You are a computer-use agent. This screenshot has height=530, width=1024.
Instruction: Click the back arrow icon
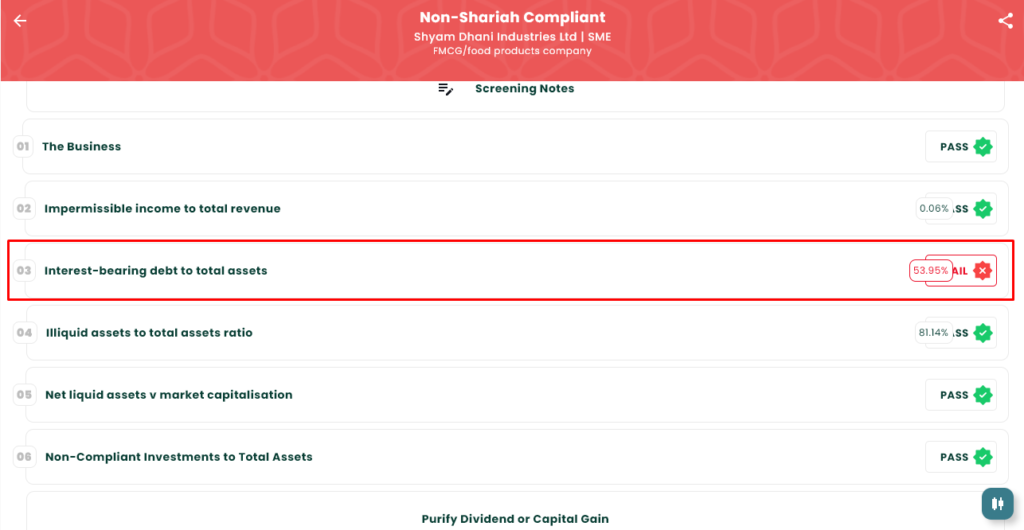20,21
